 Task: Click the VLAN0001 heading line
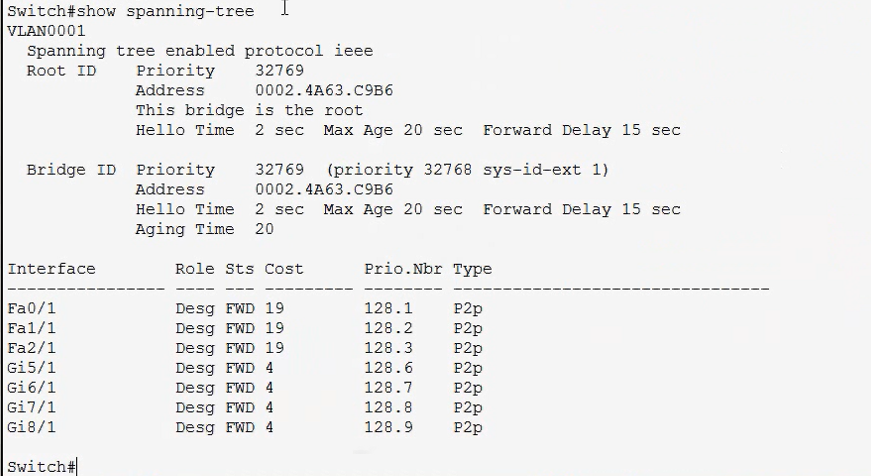47,31
